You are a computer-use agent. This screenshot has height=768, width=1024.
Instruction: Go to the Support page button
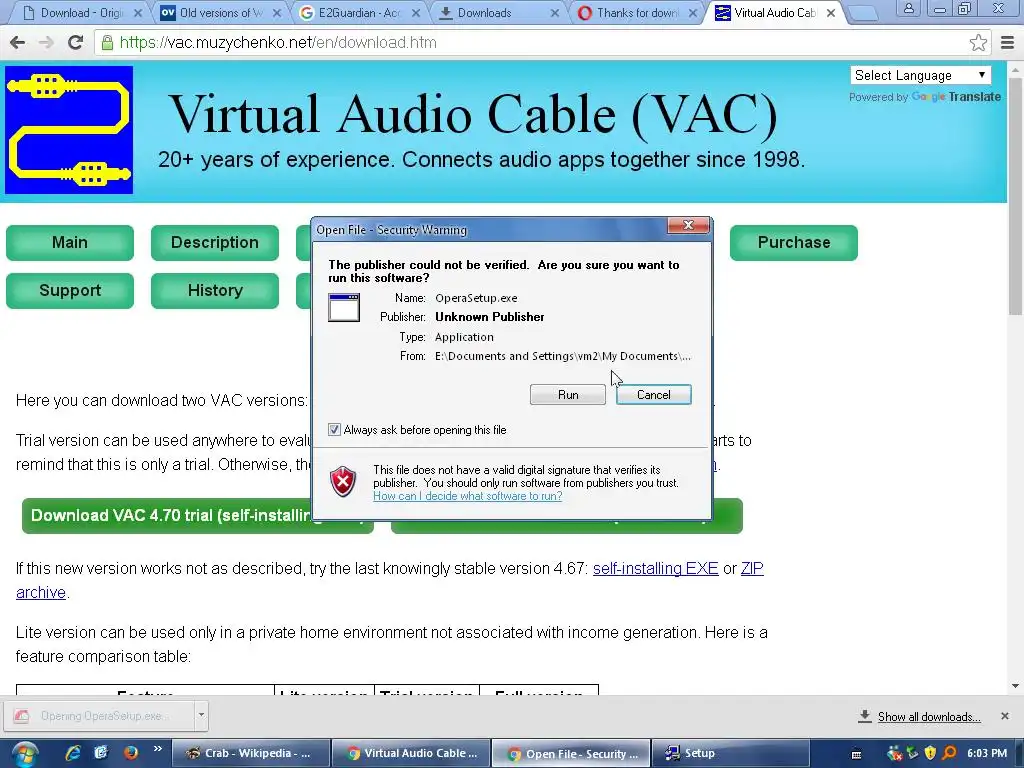click(70, 291)
